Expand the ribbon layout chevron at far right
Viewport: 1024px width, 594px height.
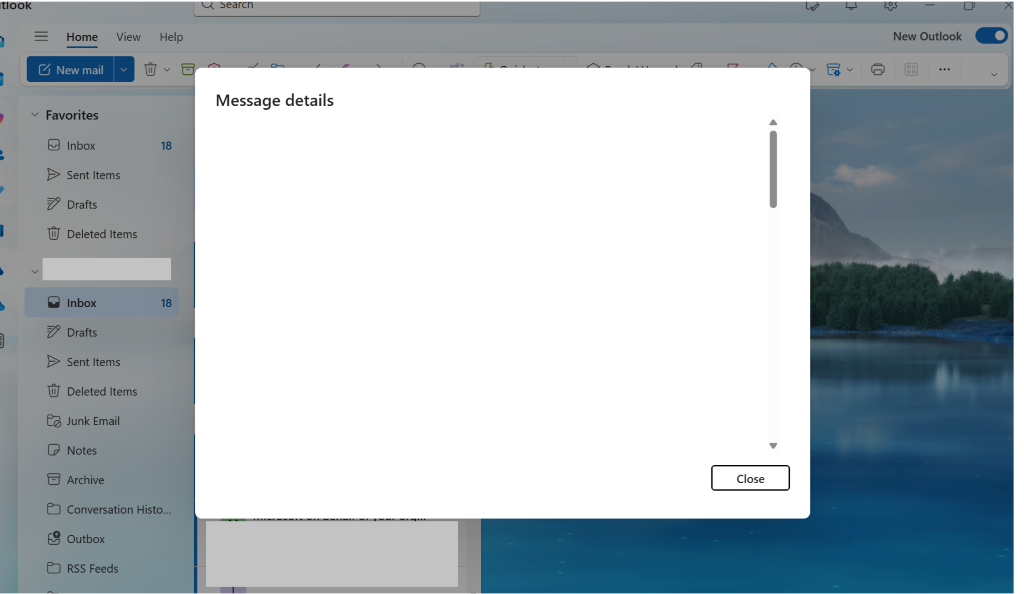click(x=995, y=74)
